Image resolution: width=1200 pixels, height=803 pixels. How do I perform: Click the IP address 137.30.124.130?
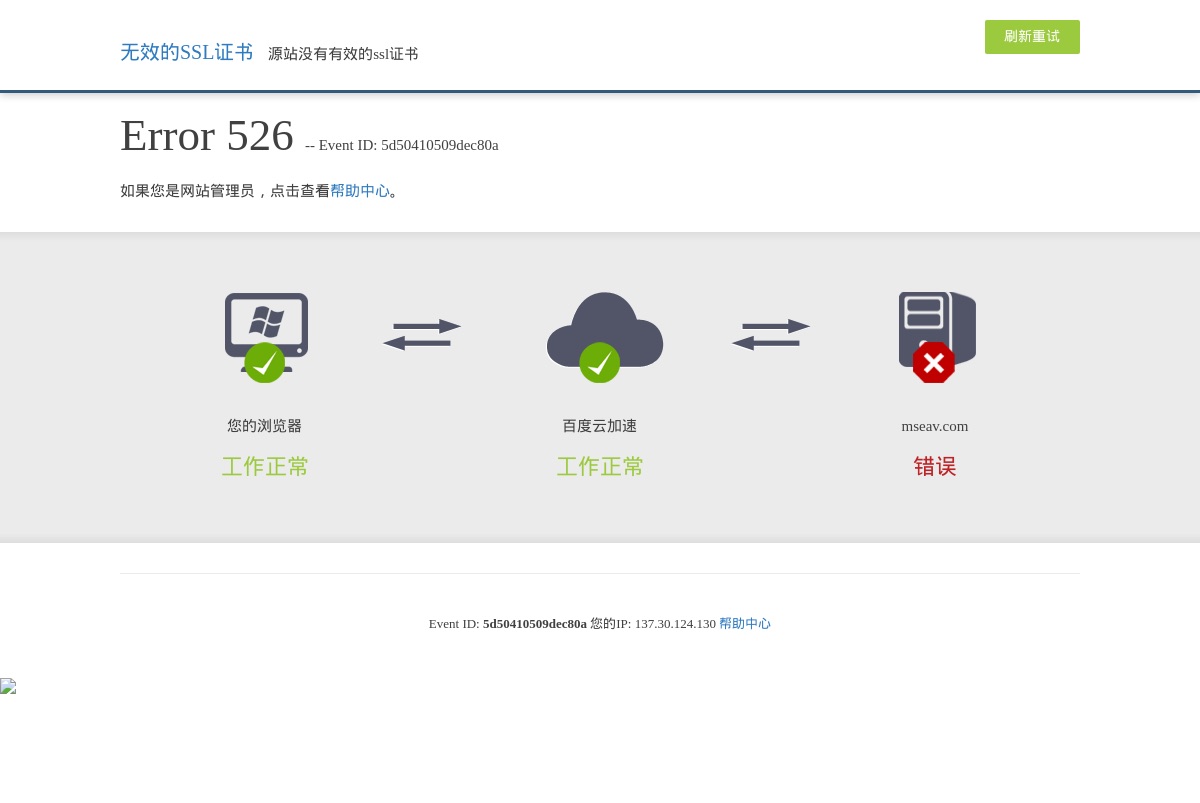tap(675, 623)
